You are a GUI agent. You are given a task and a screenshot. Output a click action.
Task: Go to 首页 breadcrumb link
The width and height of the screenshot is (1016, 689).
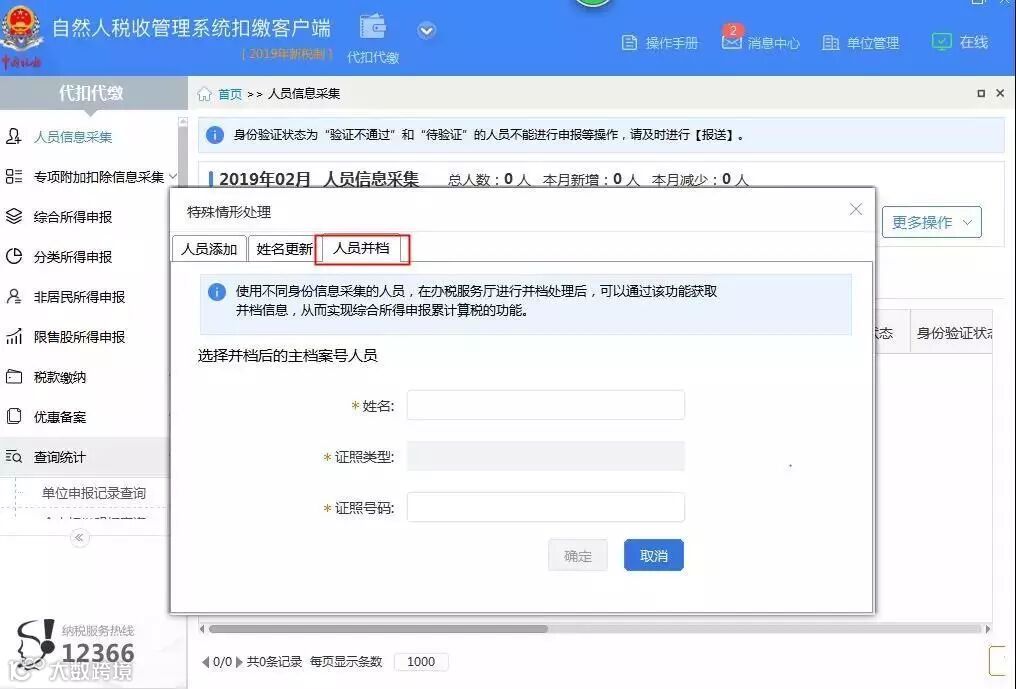(x=230, y=94)
